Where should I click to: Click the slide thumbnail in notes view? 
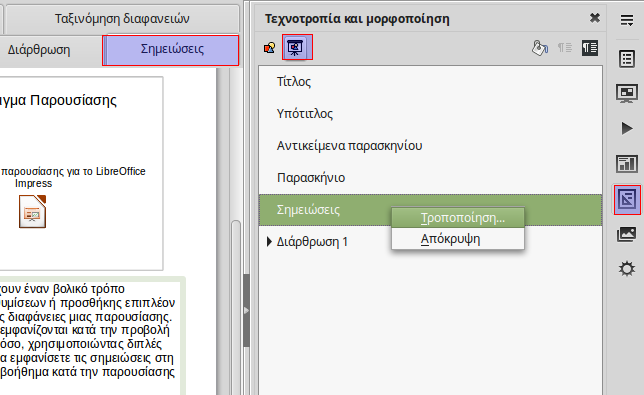tap(81, 173)
